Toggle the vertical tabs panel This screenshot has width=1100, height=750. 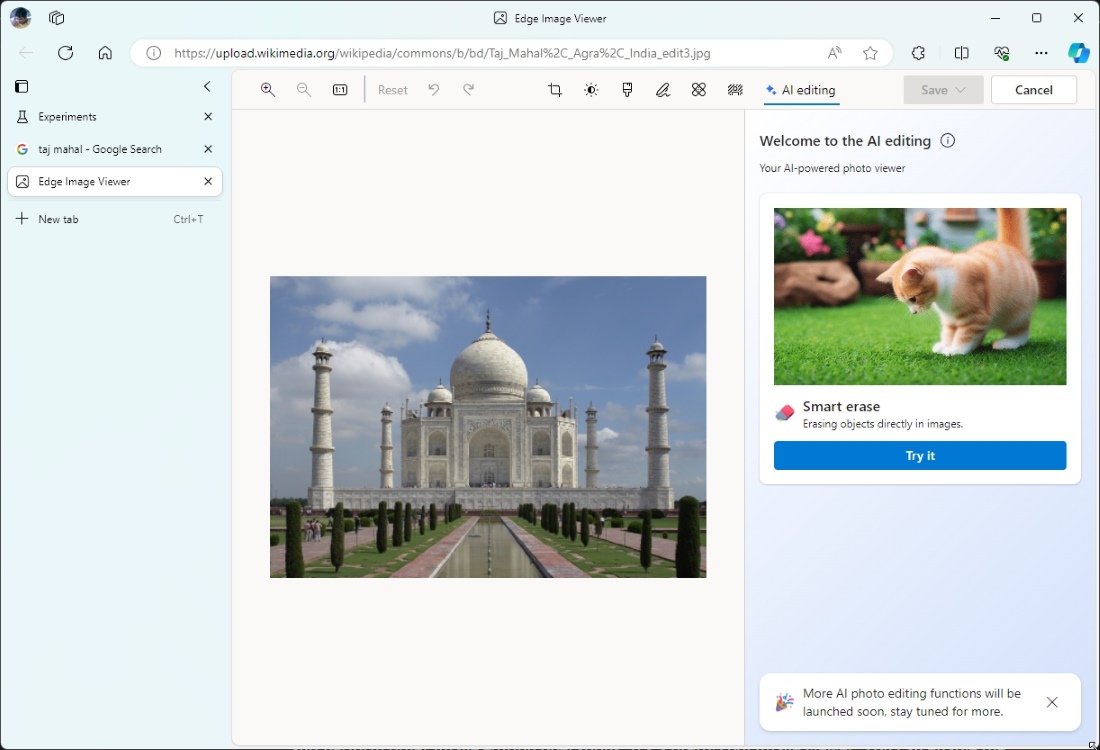tap(21, 86)
